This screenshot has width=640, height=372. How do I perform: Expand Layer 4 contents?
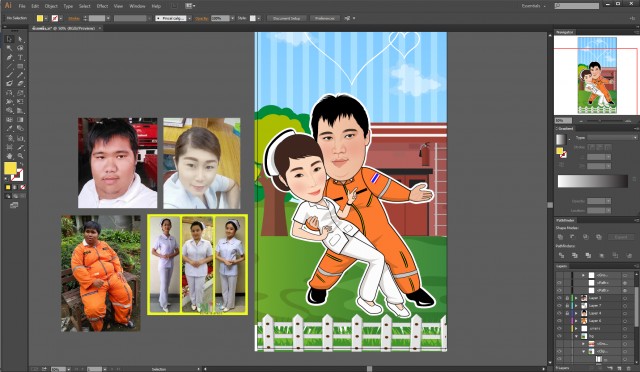576,313
